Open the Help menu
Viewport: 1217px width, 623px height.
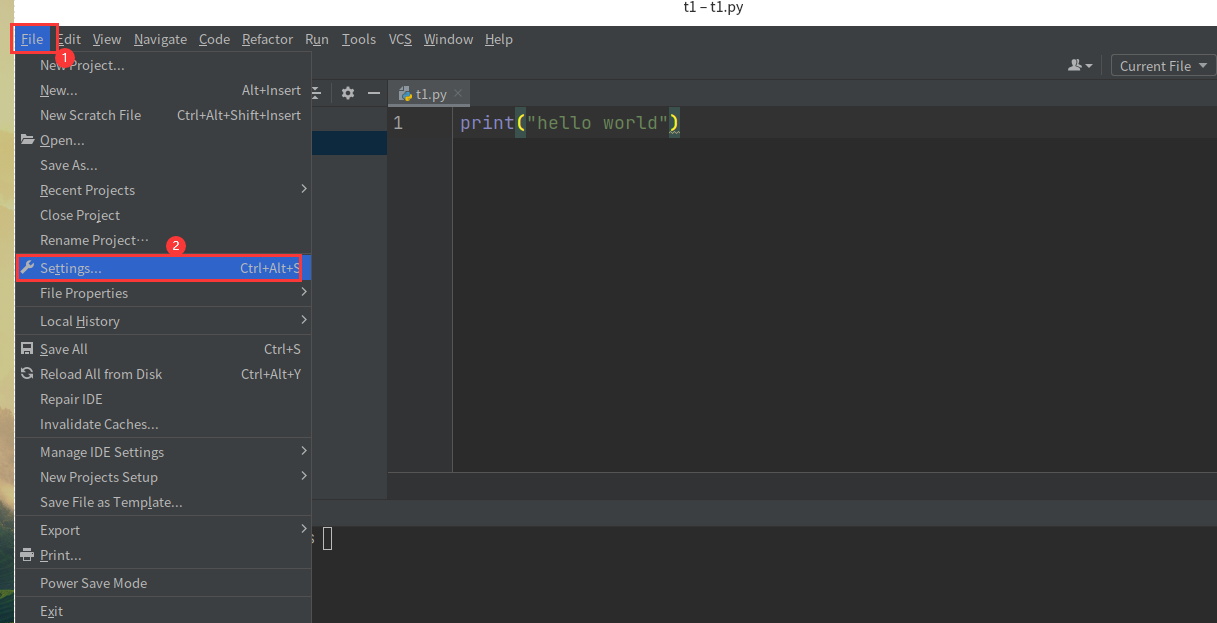click(x=499, y=39)
